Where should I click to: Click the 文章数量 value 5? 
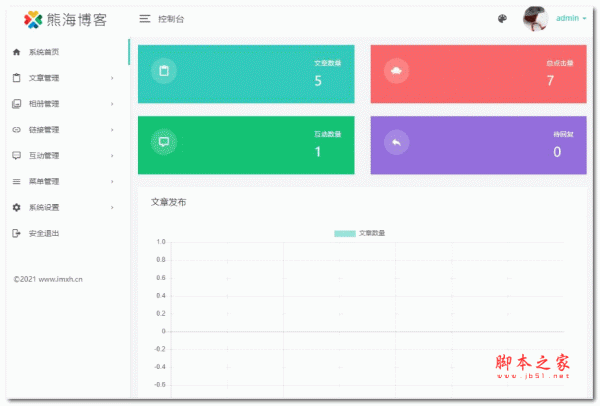pos(318,81)
